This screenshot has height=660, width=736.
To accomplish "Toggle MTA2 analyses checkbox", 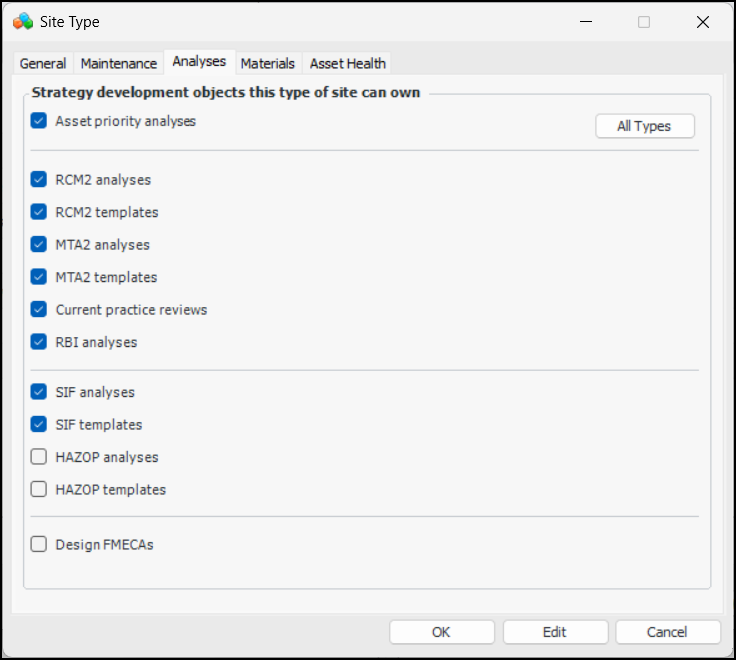I will 39,245.
